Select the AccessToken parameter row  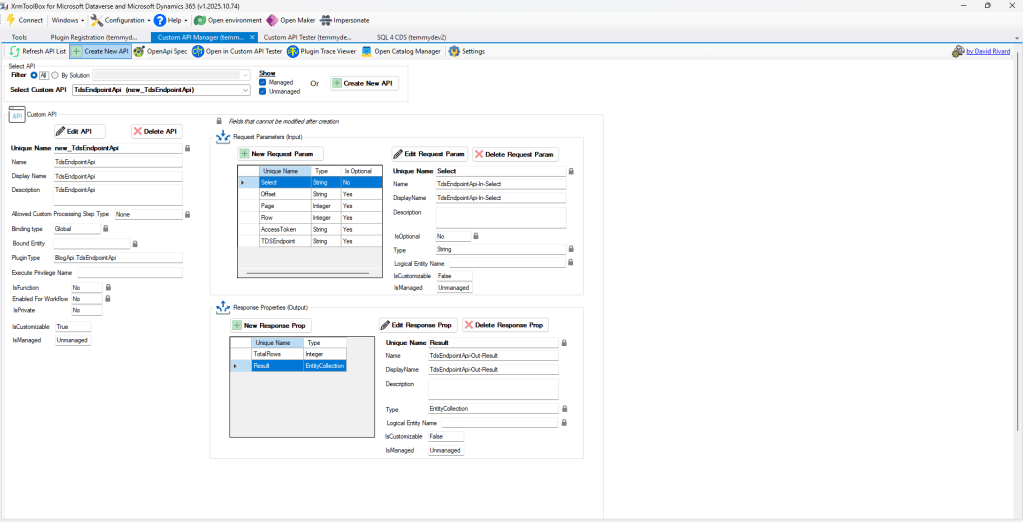[310, 230]
